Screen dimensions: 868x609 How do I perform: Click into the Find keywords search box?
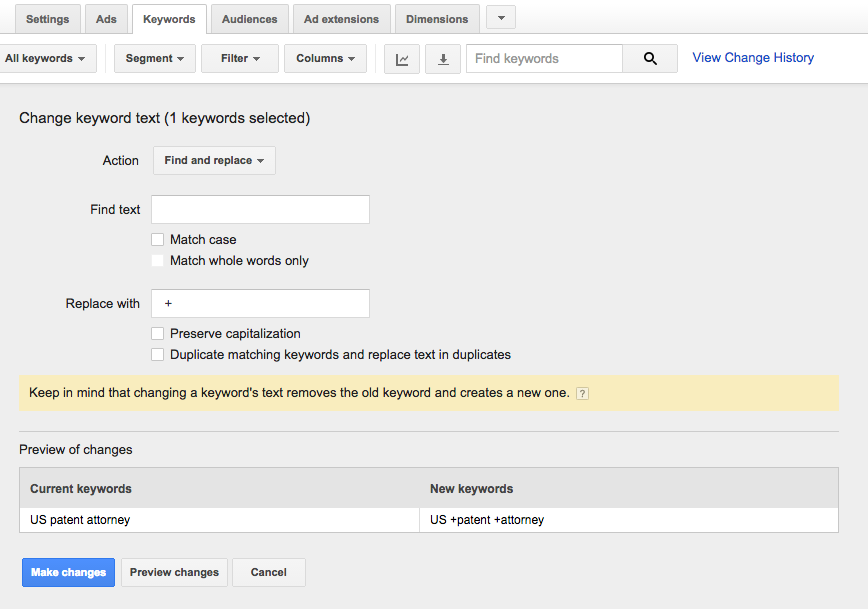(545, 59)
